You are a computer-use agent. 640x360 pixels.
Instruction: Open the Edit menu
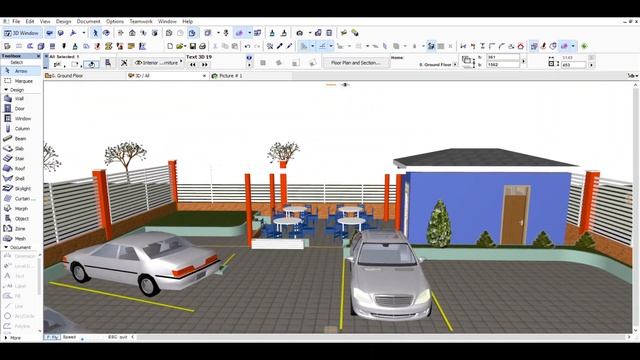30,21
